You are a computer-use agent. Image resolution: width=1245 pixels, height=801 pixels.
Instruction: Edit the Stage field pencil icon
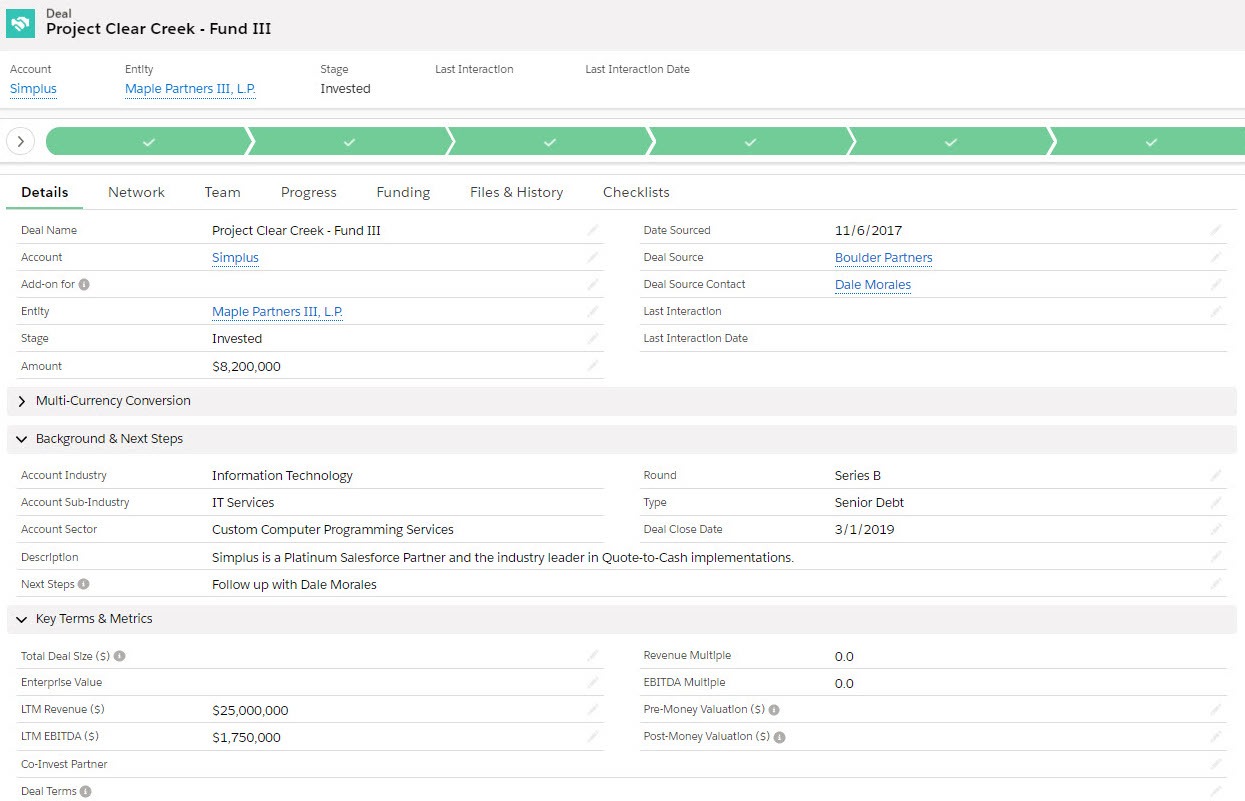point(593,338)
